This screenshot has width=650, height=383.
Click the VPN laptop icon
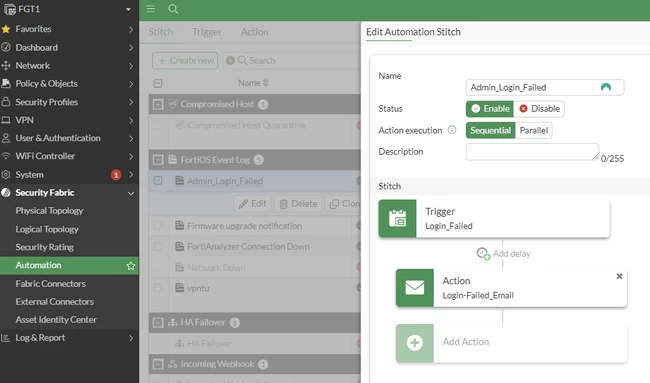(x=6, y=120)
